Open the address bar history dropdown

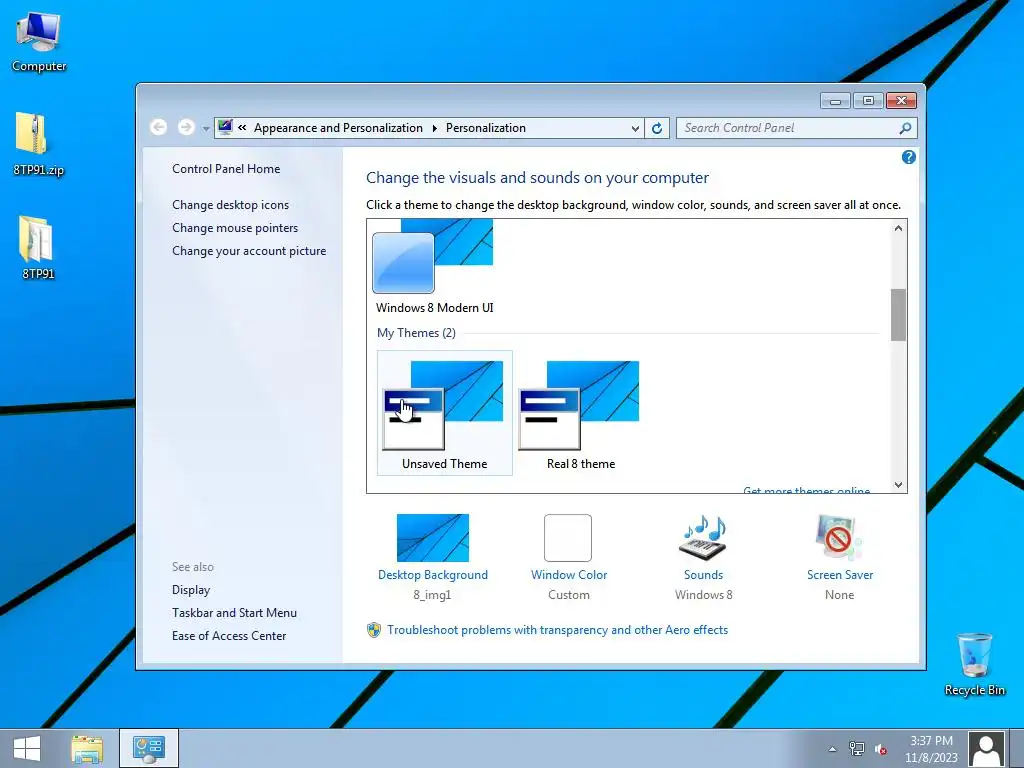point(635,129)
